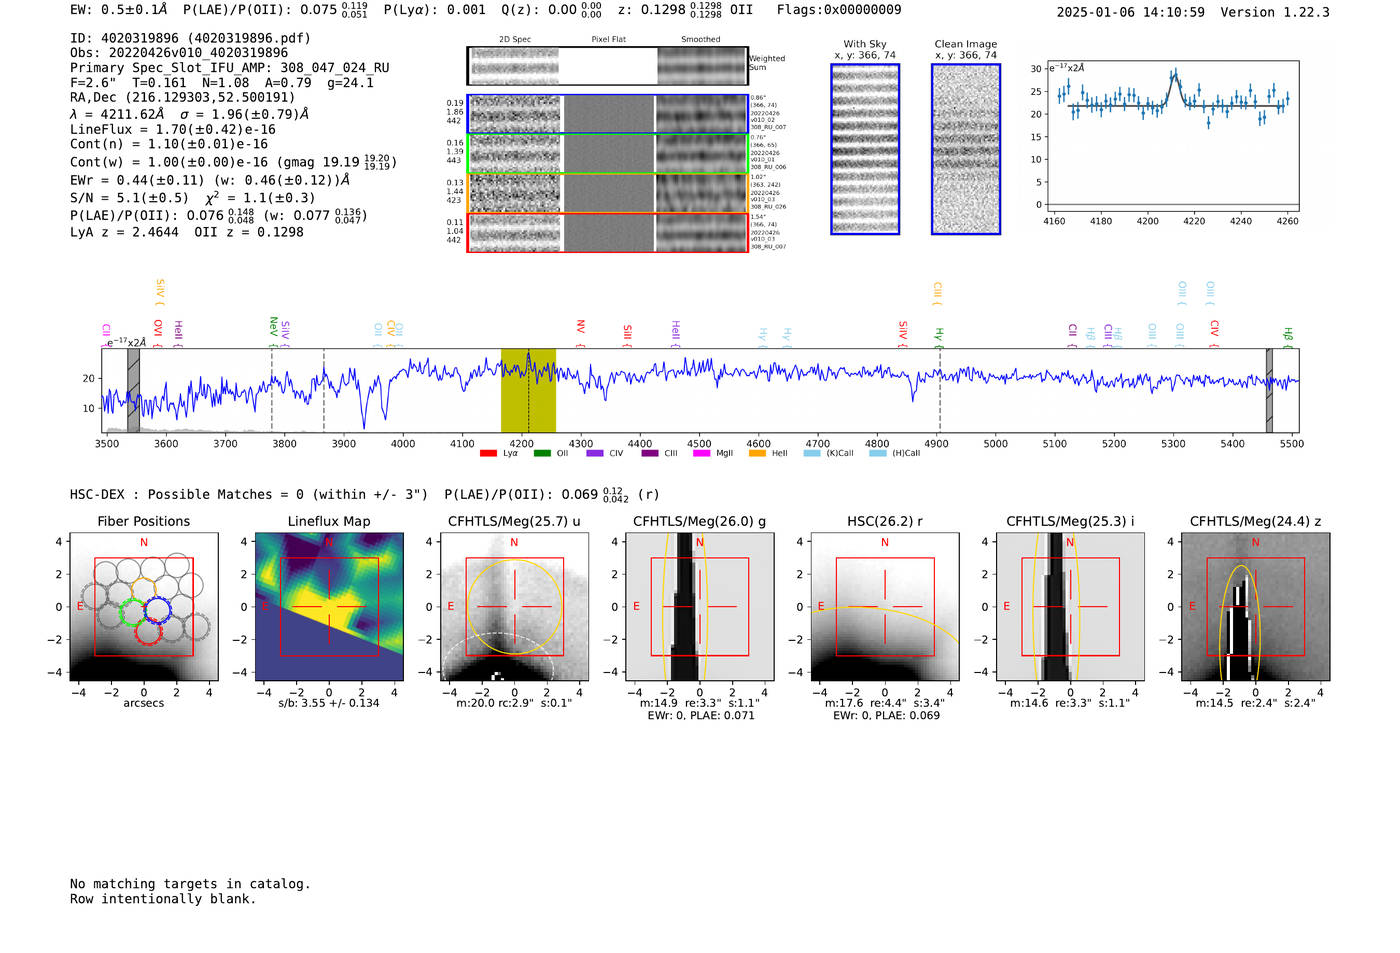Select the With Sky cutout image

pyautogui.click(x=865, y=149)
